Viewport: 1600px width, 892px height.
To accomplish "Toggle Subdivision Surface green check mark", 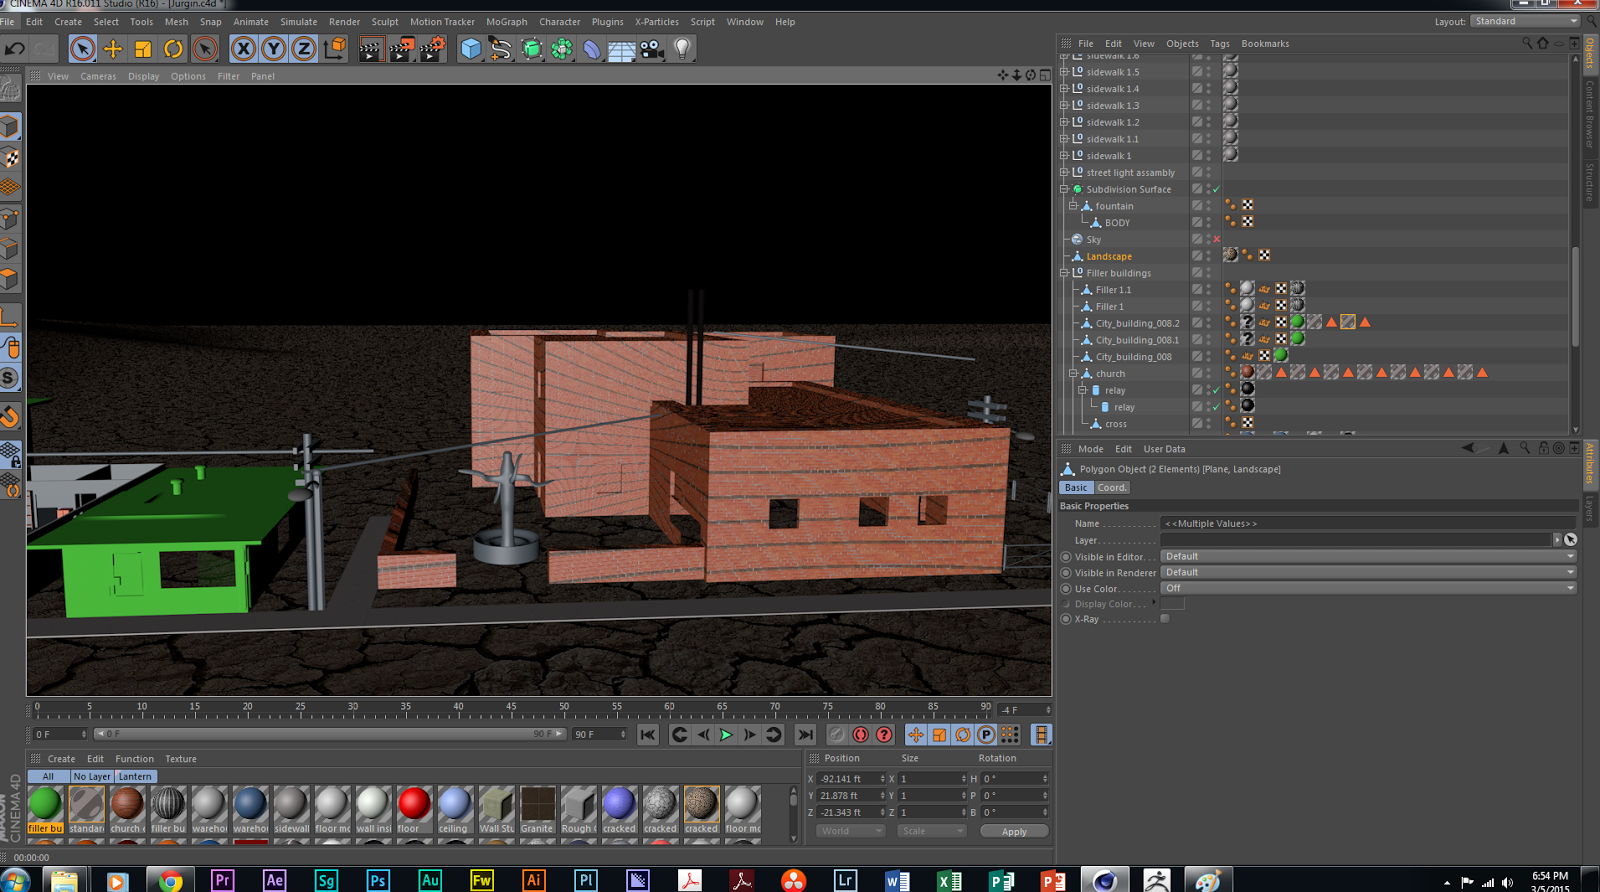I will [x=1217, y=190].
